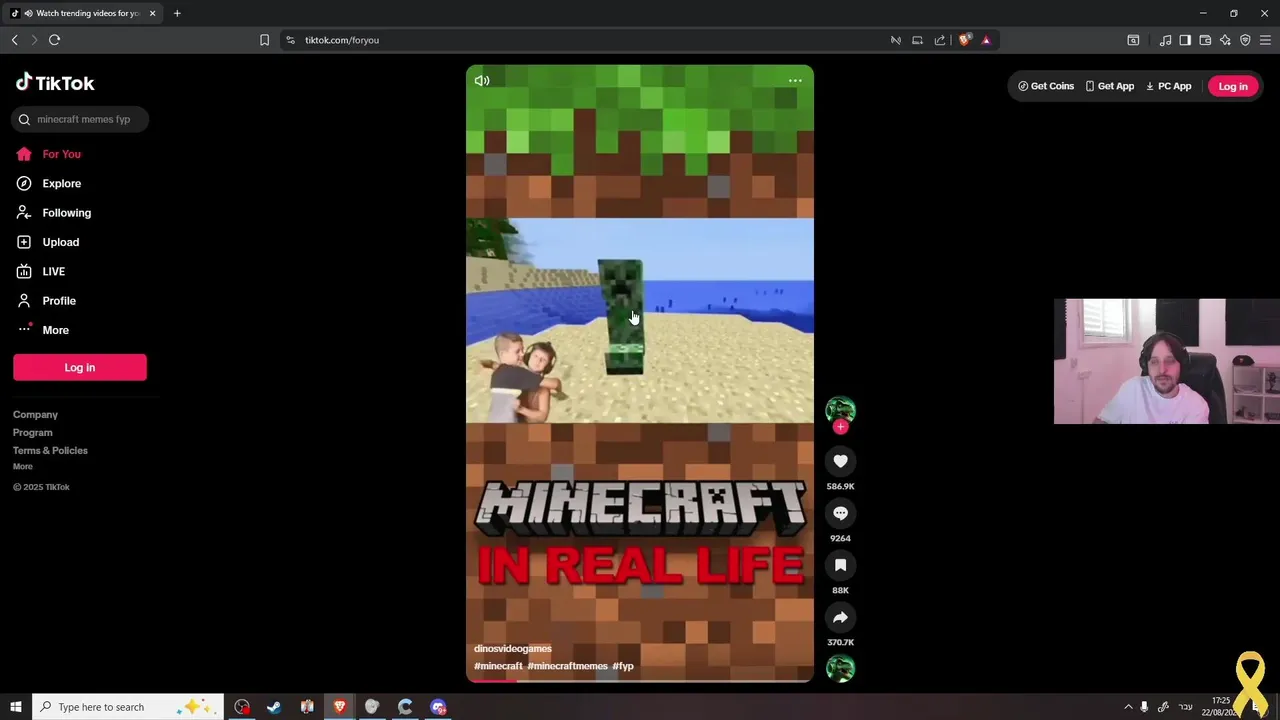Open the Following feed
Viewport: 1280px width, 720px height.
tap(66, 213)
